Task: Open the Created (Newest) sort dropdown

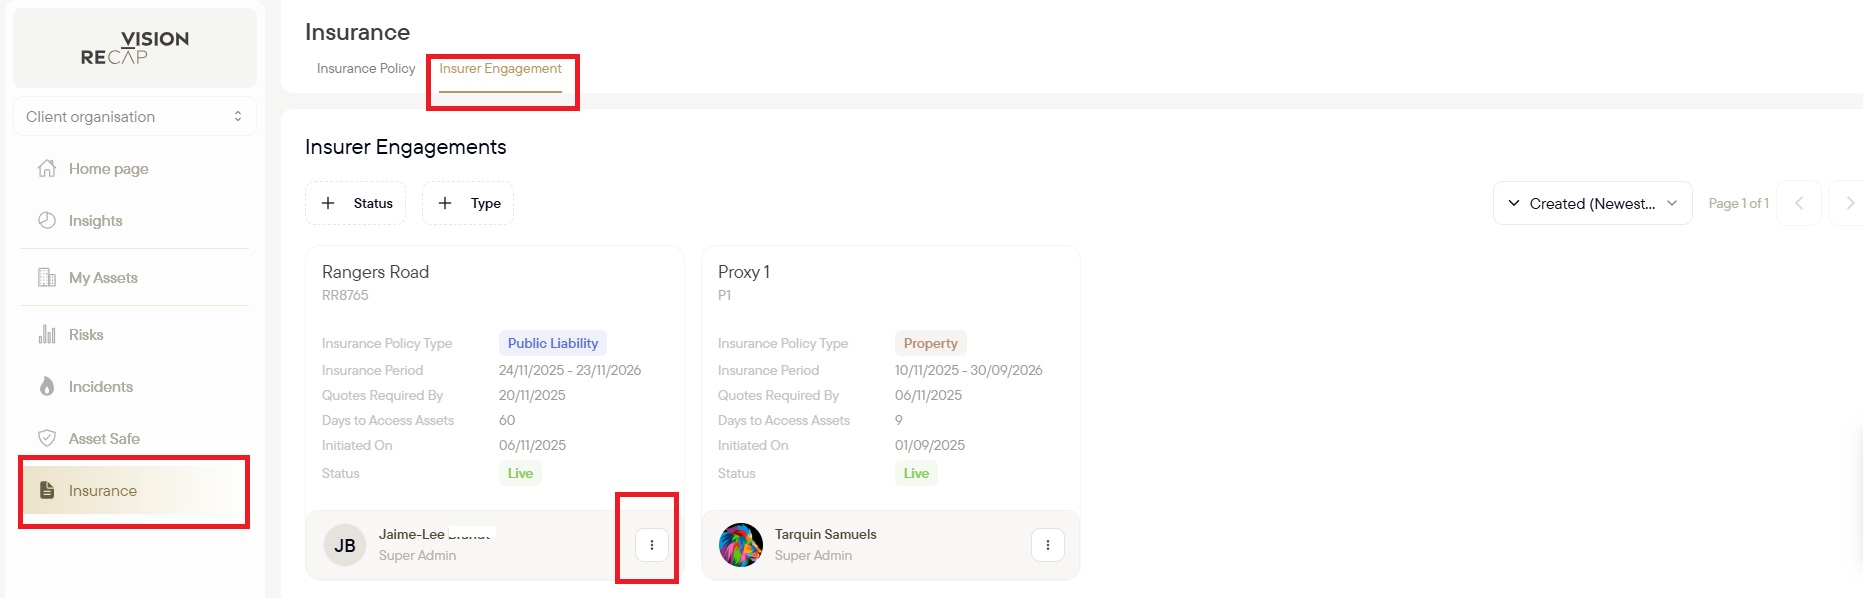Action: [x=1592, y=203]
